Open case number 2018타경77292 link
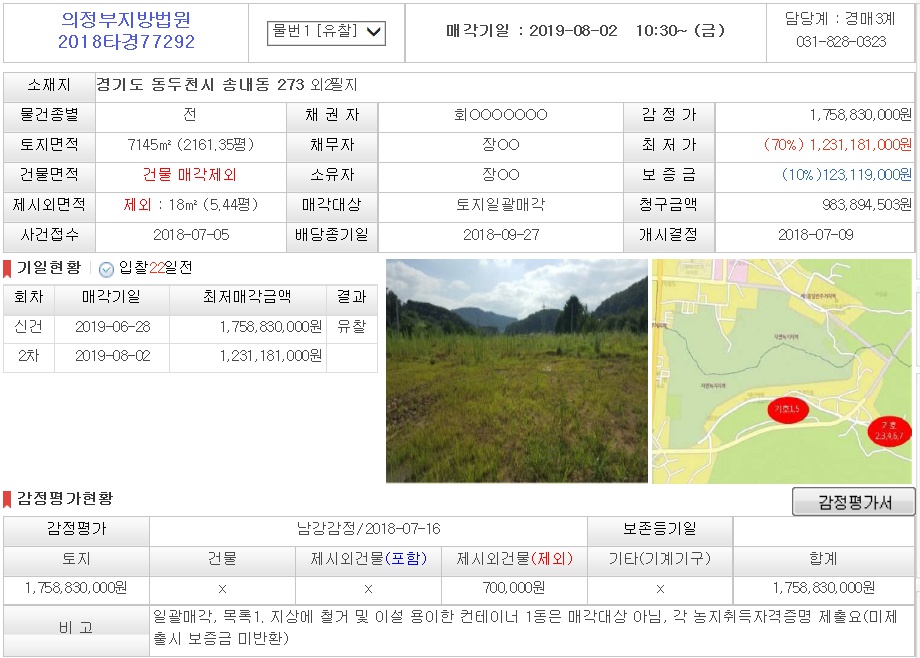 pyautogui.click(x=126, y=42)
